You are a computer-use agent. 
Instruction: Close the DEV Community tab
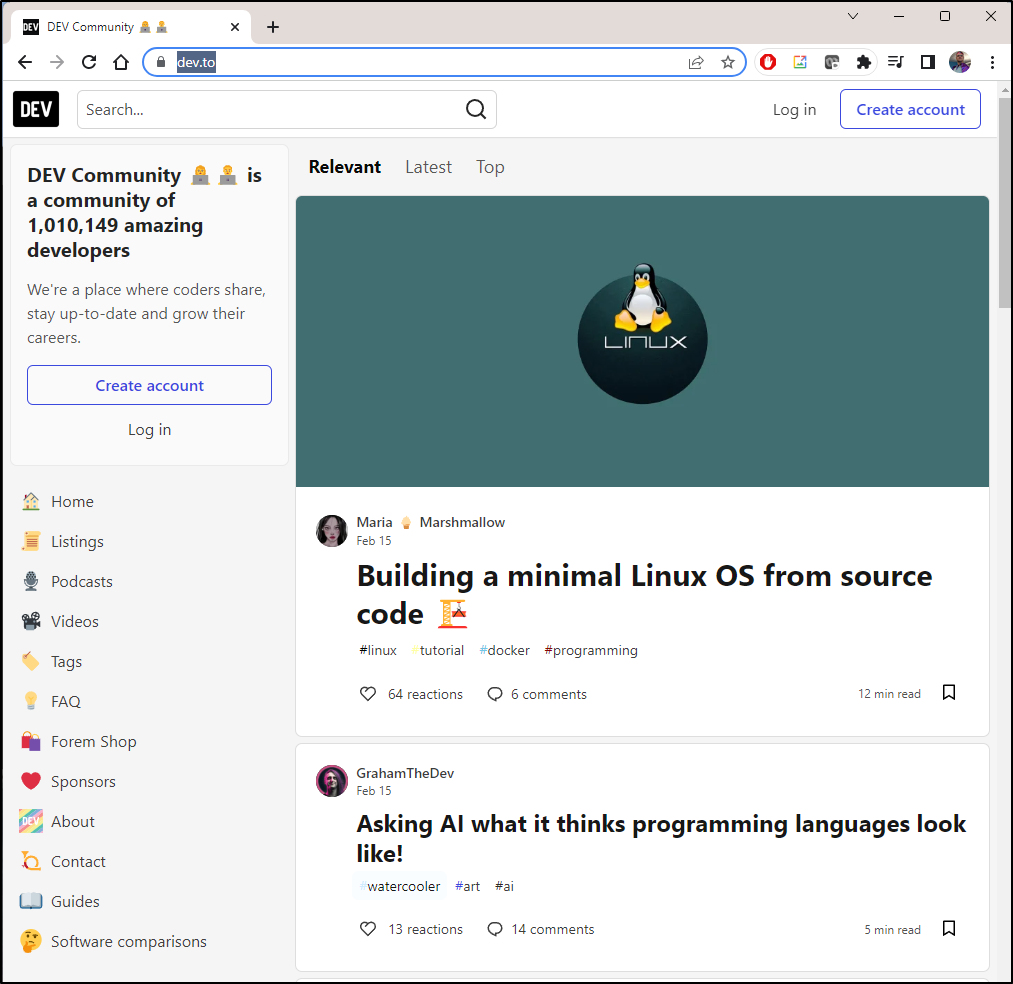point(235,26)
